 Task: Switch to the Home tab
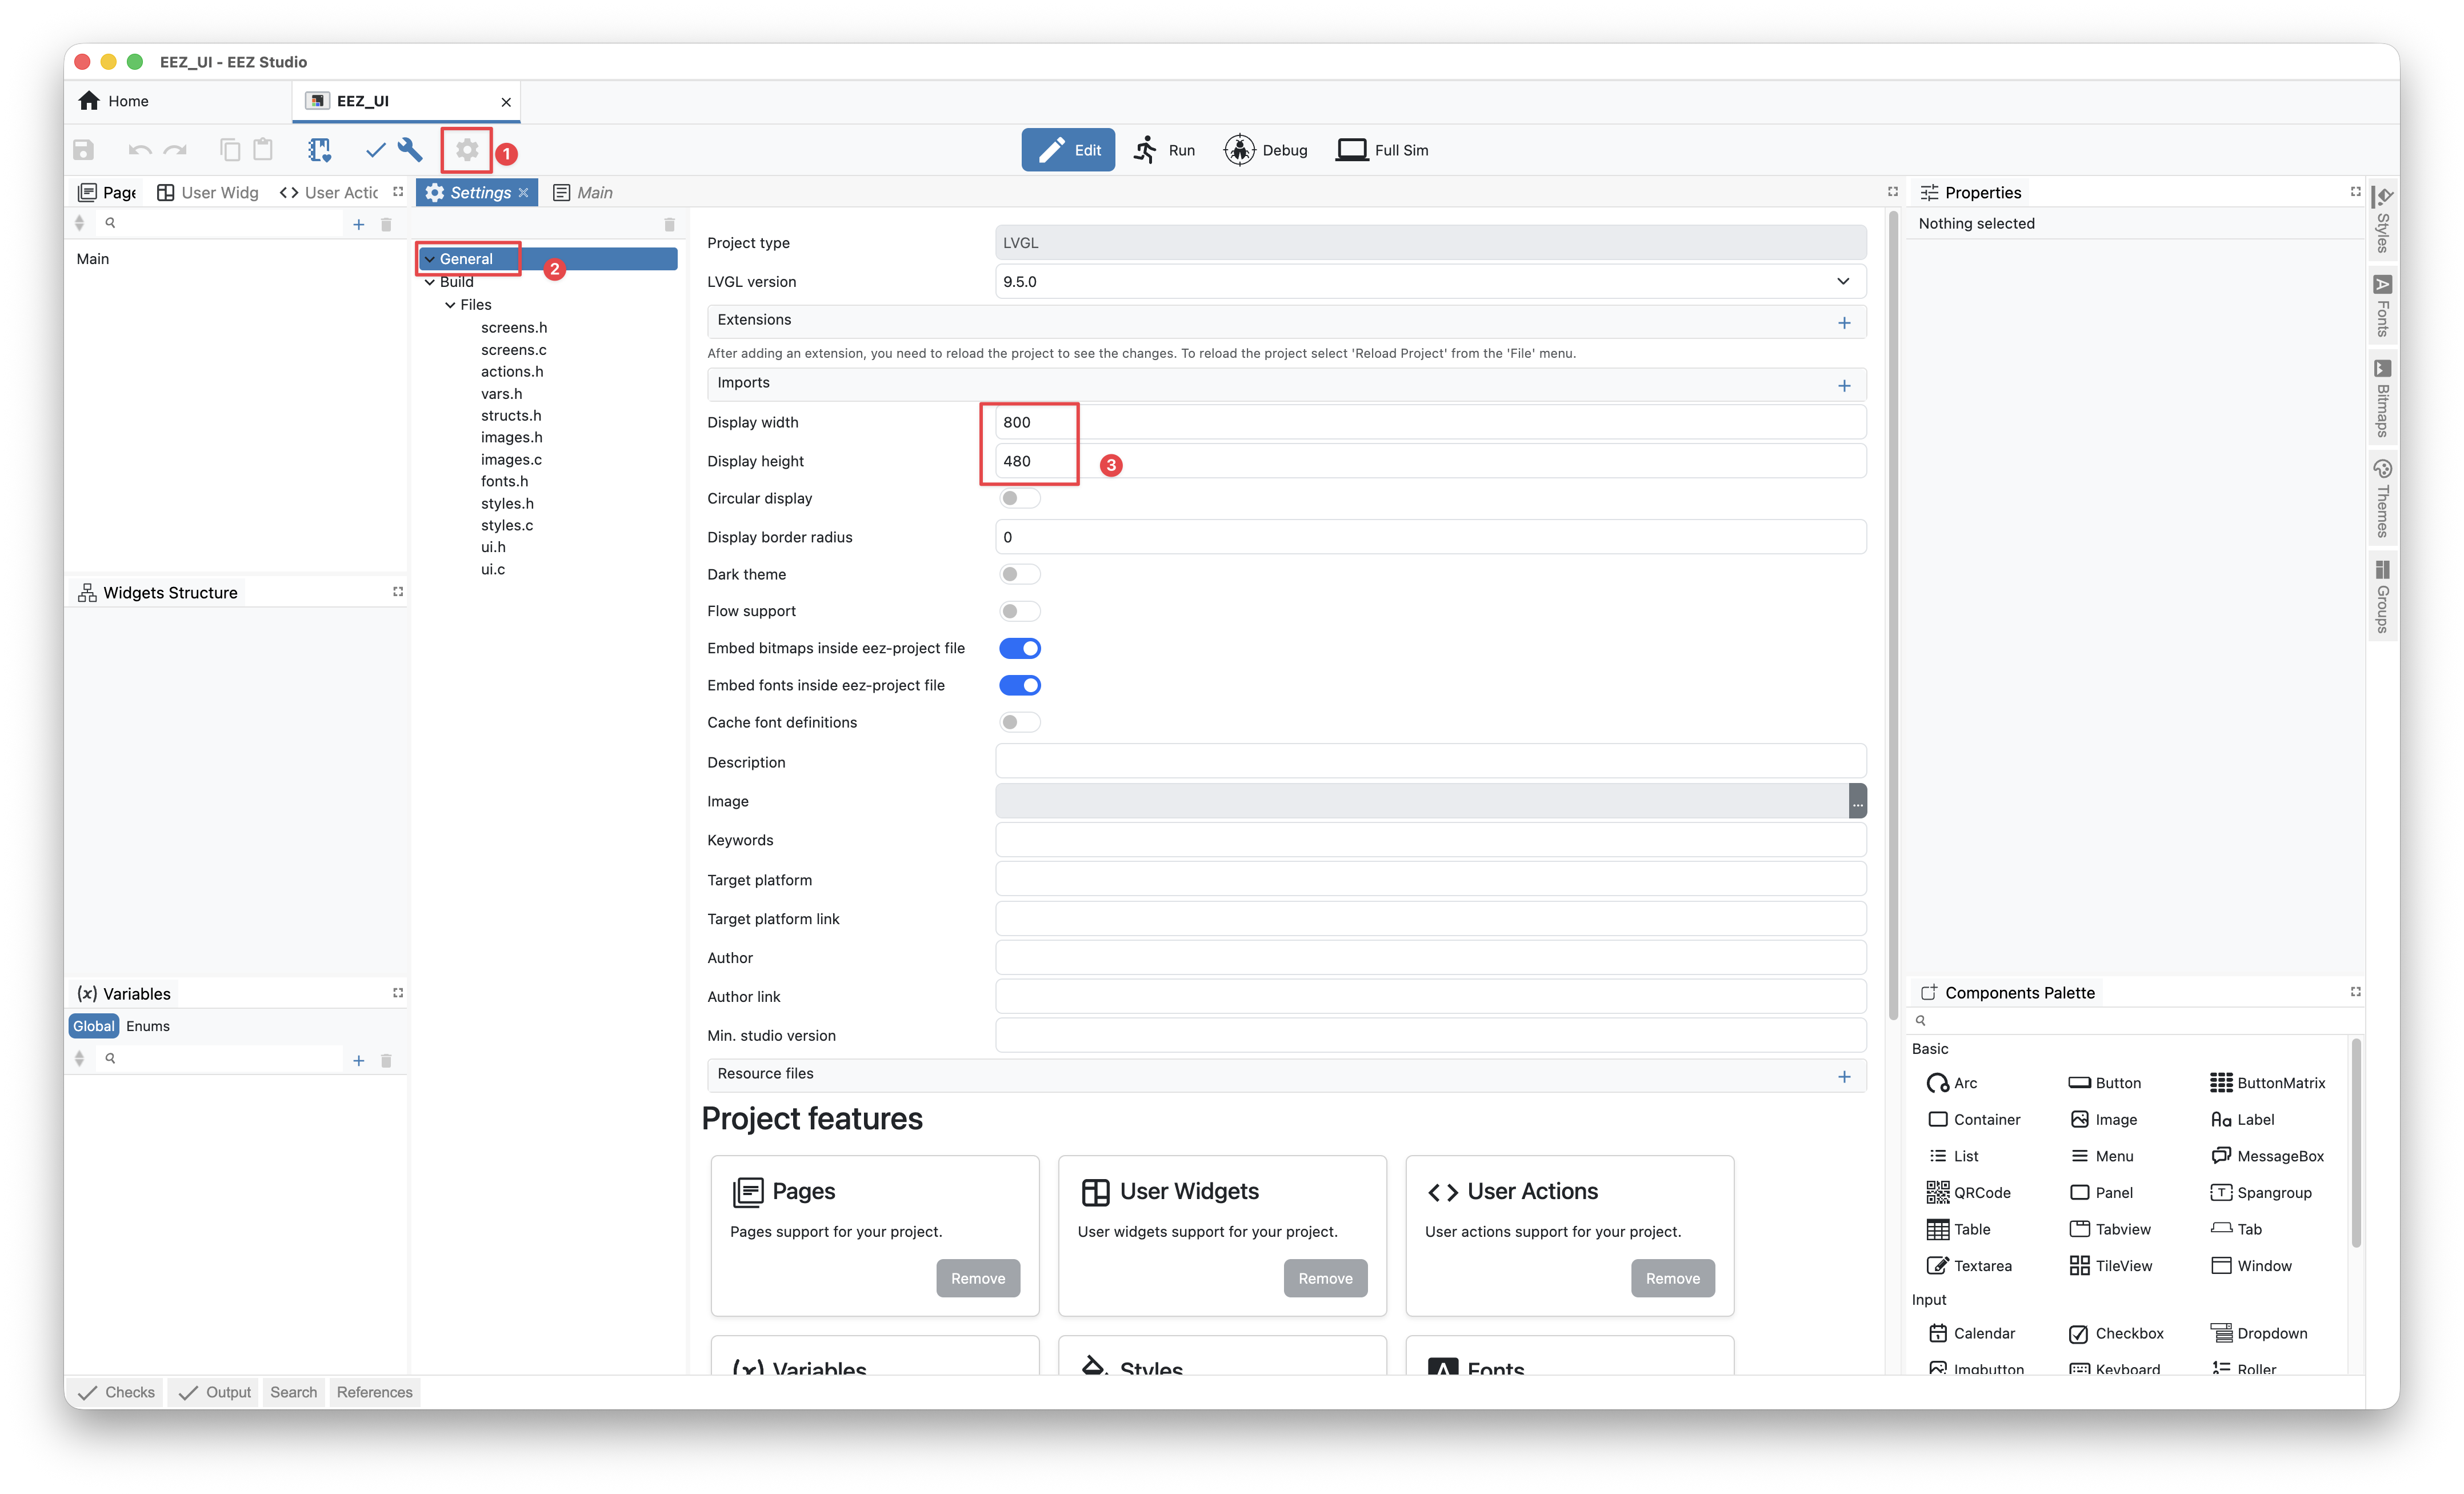pos(115,101)
